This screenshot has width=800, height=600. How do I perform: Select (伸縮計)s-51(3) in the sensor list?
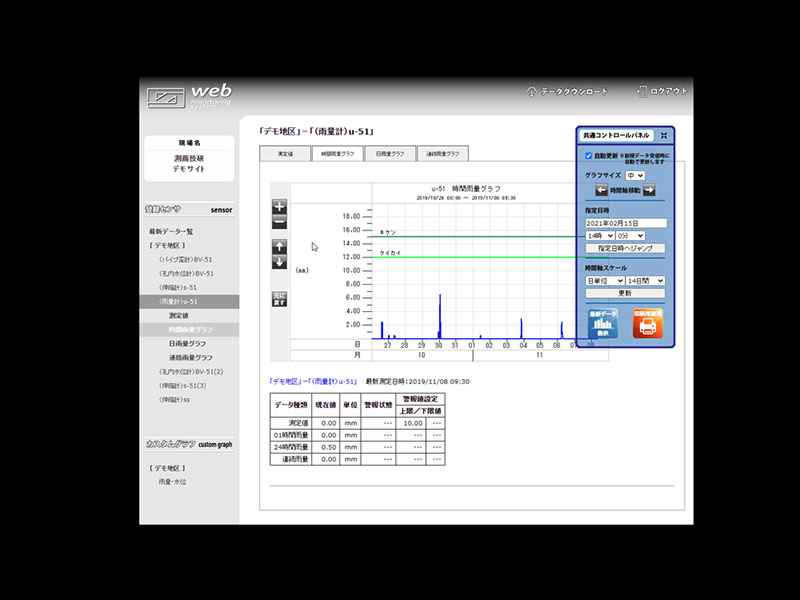(182, 386)
